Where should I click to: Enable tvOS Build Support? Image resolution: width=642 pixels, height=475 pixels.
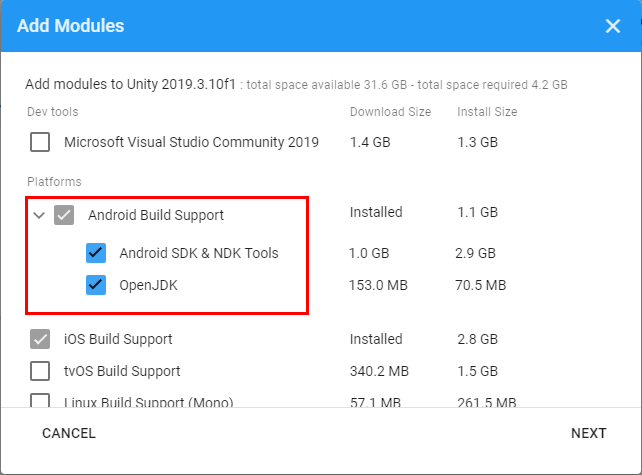point(40,371)
